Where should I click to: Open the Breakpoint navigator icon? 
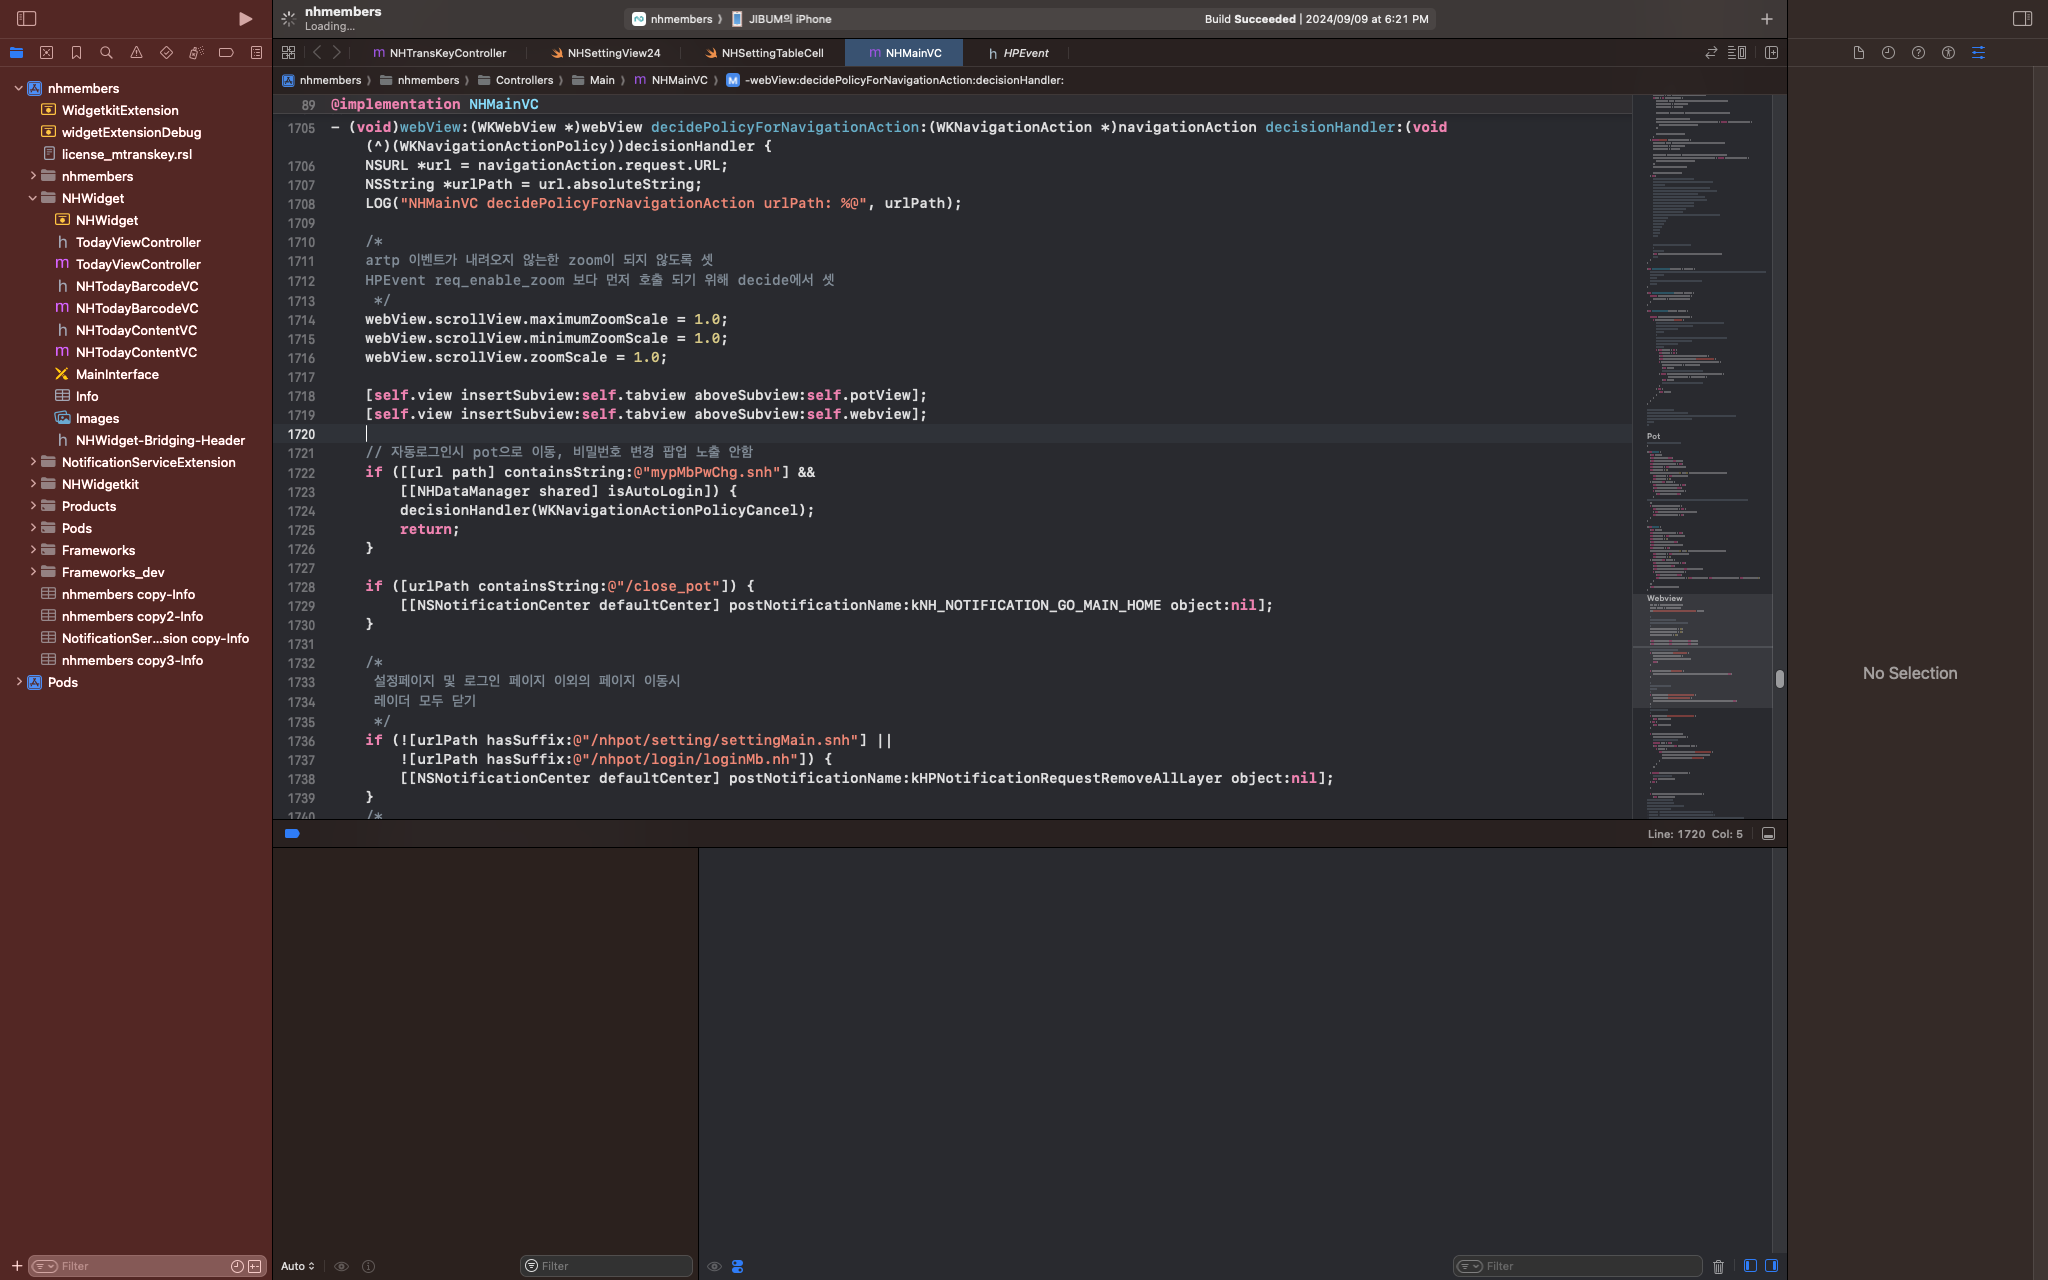226,53
